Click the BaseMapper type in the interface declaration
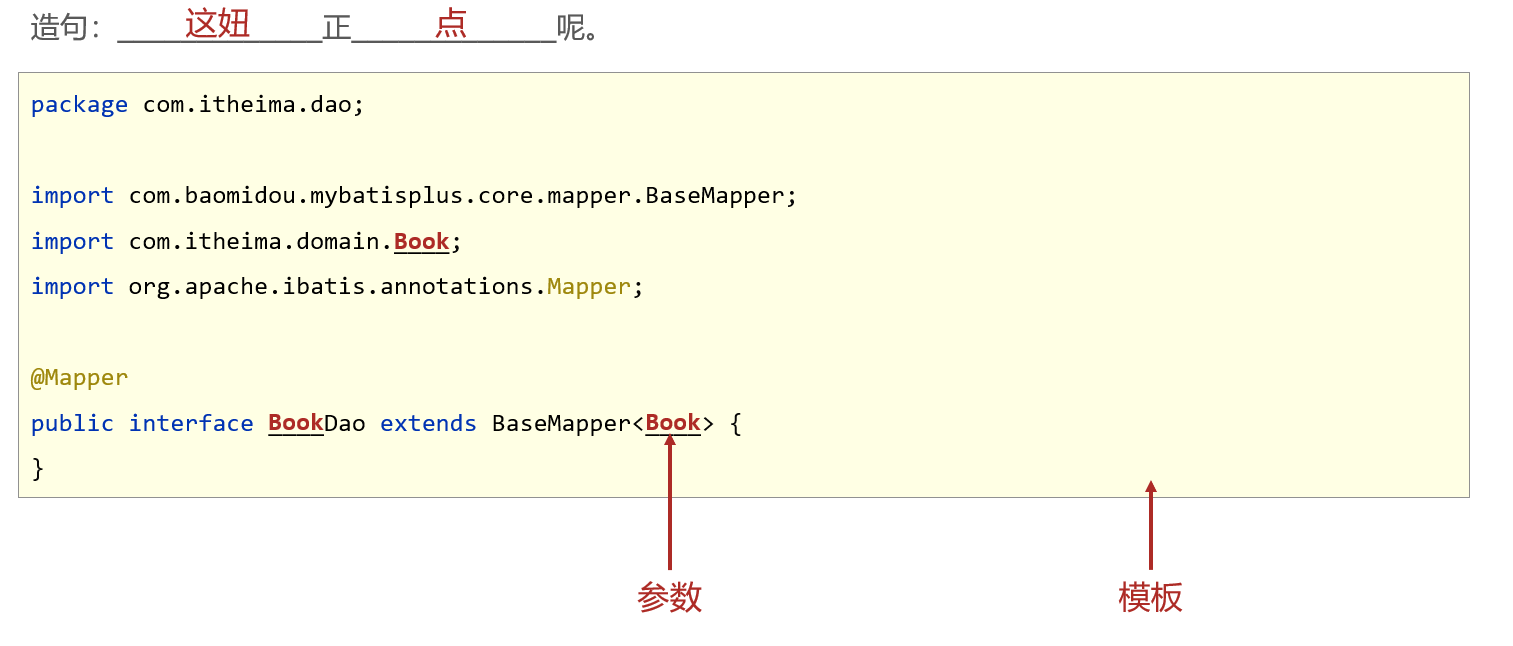 tap(561, 424)
